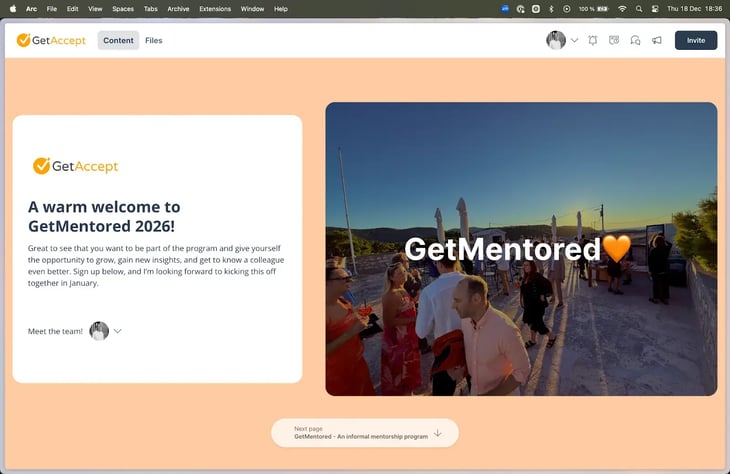730x474 pixels.
Task: Open the Spaces menu
Action: point(122,8)
